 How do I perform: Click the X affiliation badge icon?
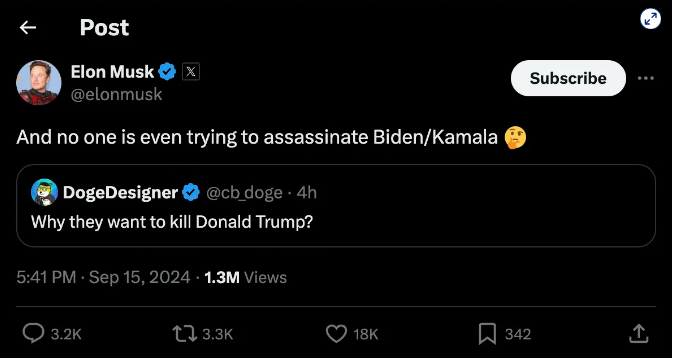tap(191, 71)
